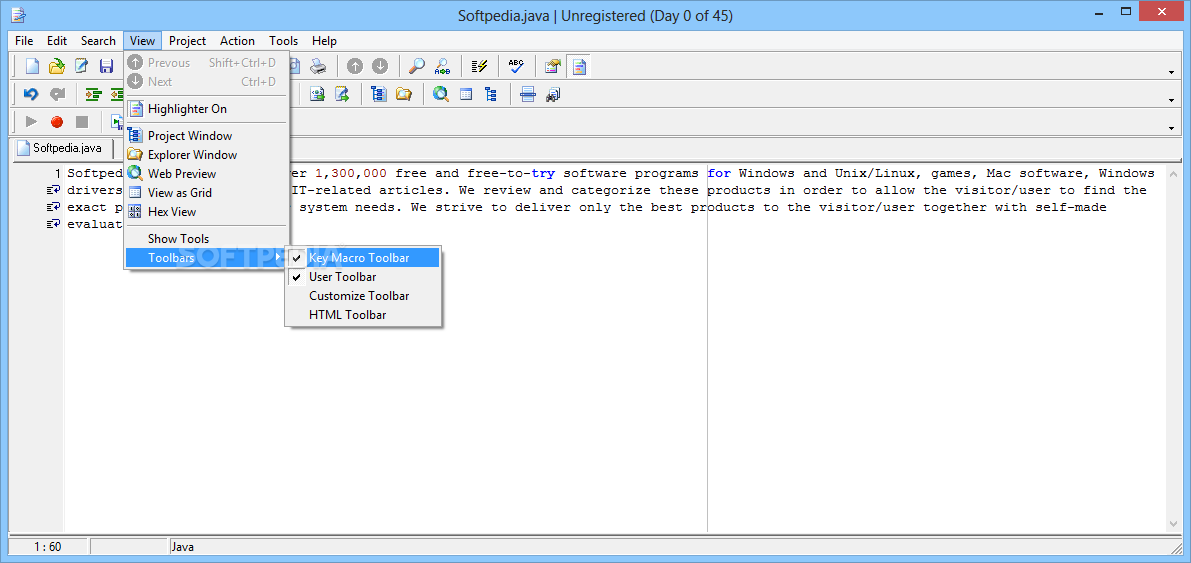Image resolution: width=1191 pixels, height=563 pixels.
Task: Launch Web Preview from toolbar globe icon
Action: coord(441,94)
